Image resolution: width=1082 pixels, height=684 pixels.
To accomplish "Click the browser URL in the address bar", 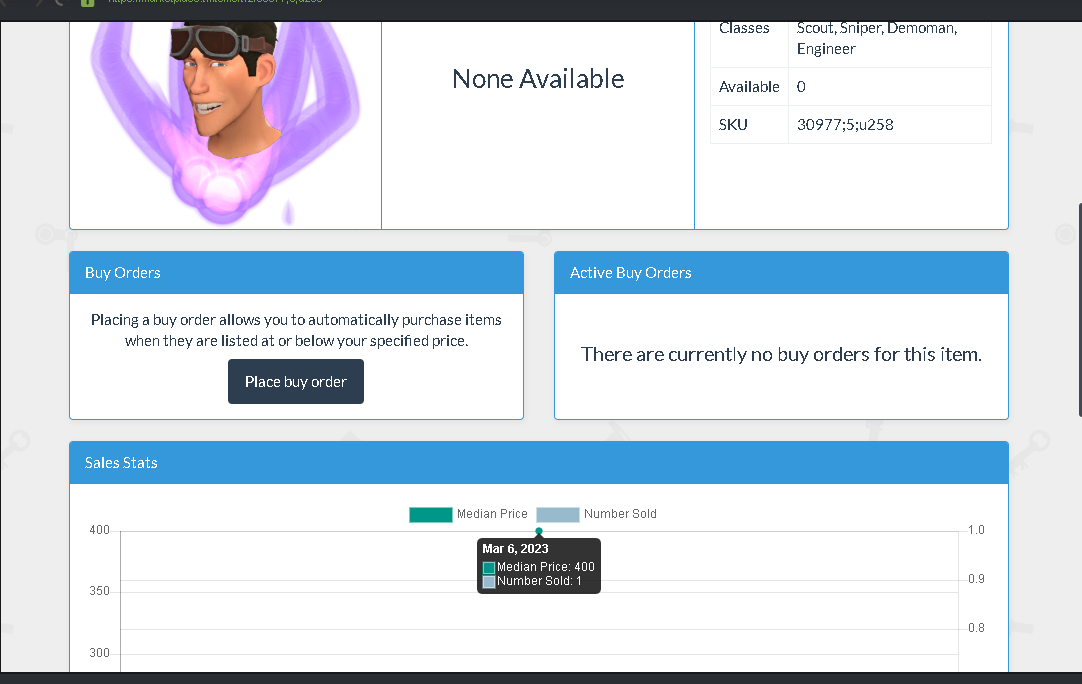I will (x=215, y=1).
